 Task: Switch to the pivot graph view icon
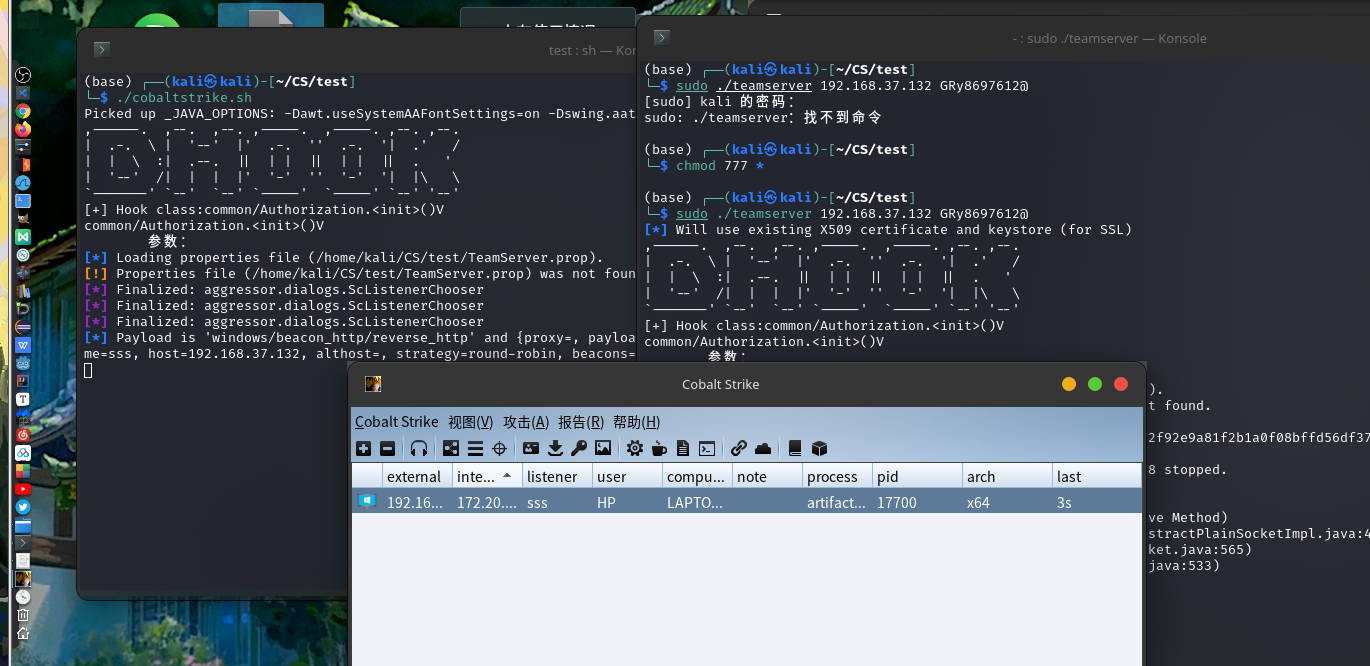[x=451, y=448]
